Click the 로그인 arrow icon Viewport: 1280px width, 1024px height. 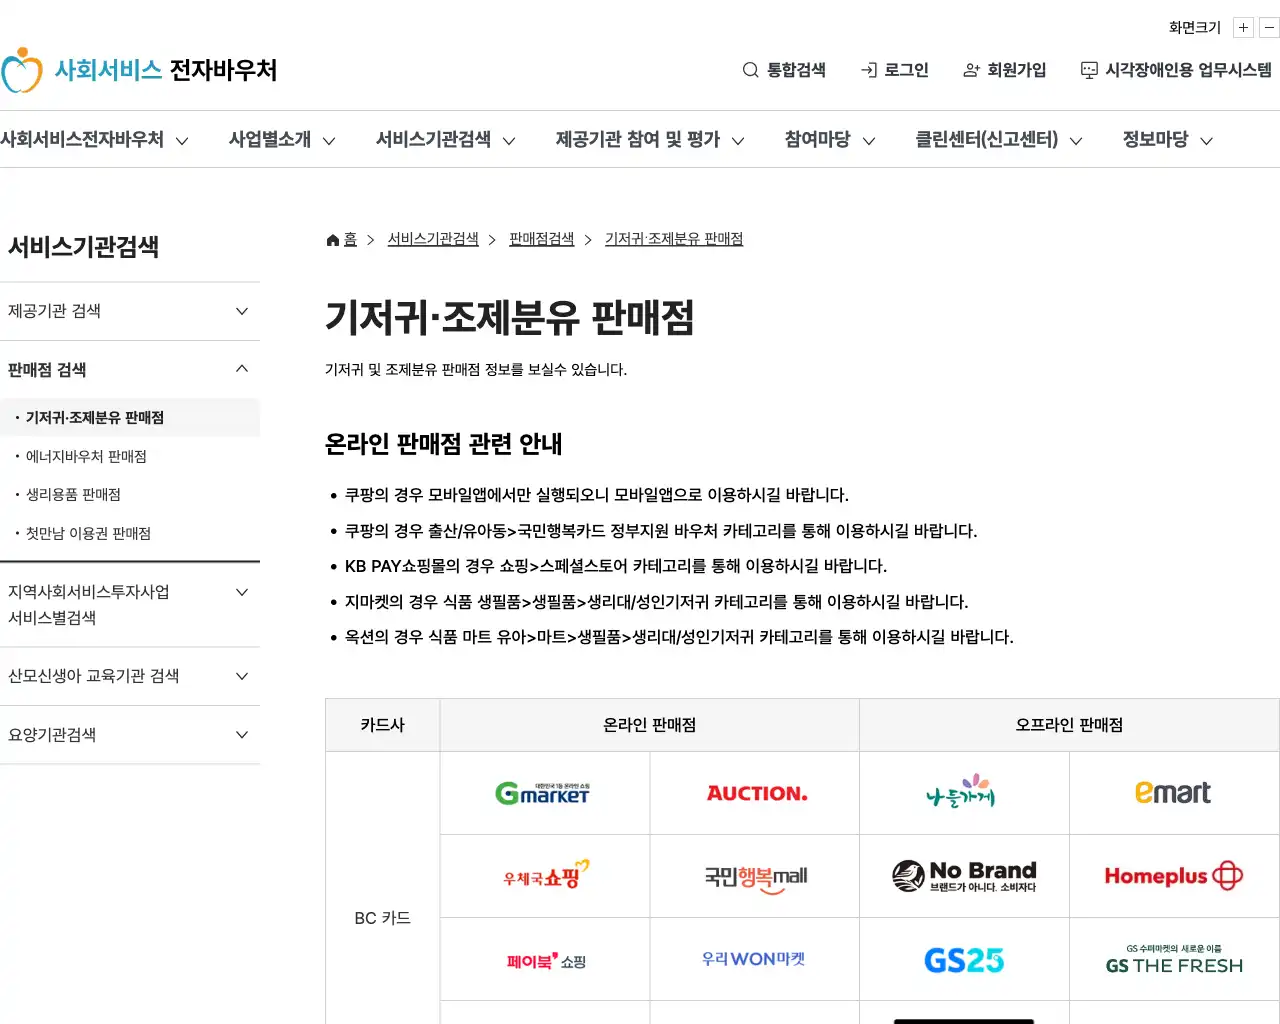point(868,70)
